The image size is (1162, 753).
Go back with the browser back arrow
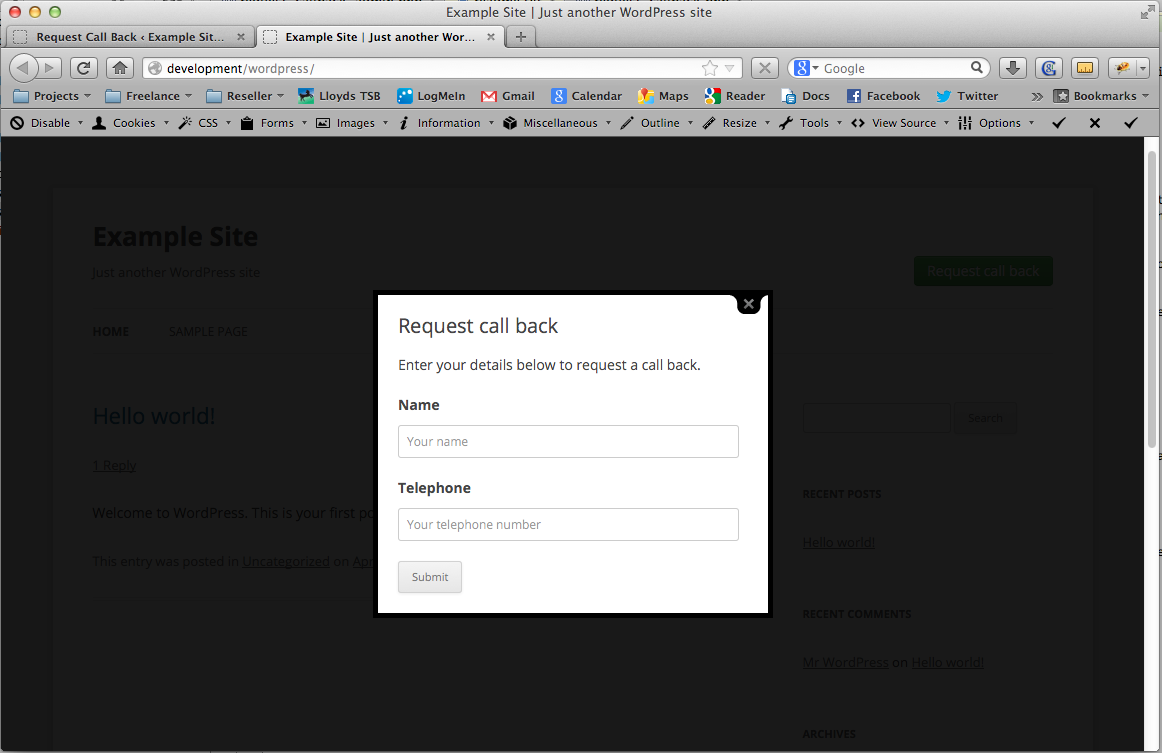23,68
